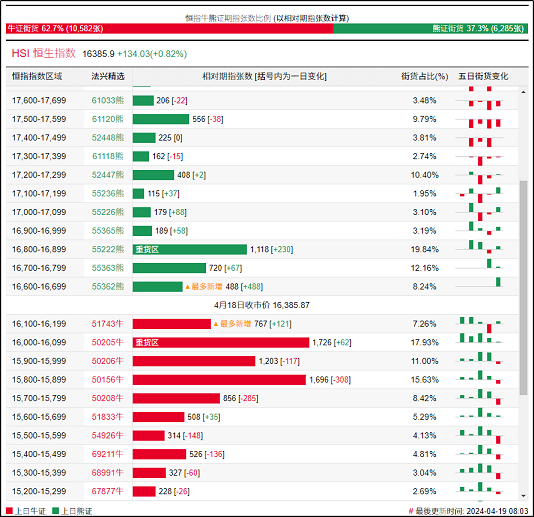Click the vertical scrollbar thumb
The width and height of the screenshot is (534, 517).
tap(523, 288)
